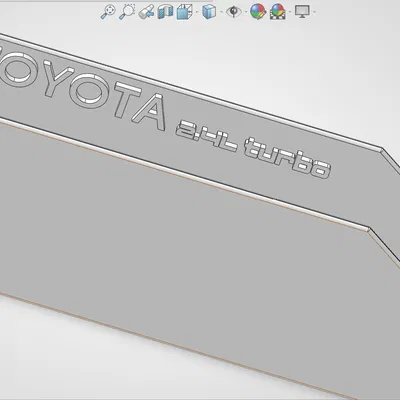Expand the Apply Scene dropdown arrow

[290, 13]
